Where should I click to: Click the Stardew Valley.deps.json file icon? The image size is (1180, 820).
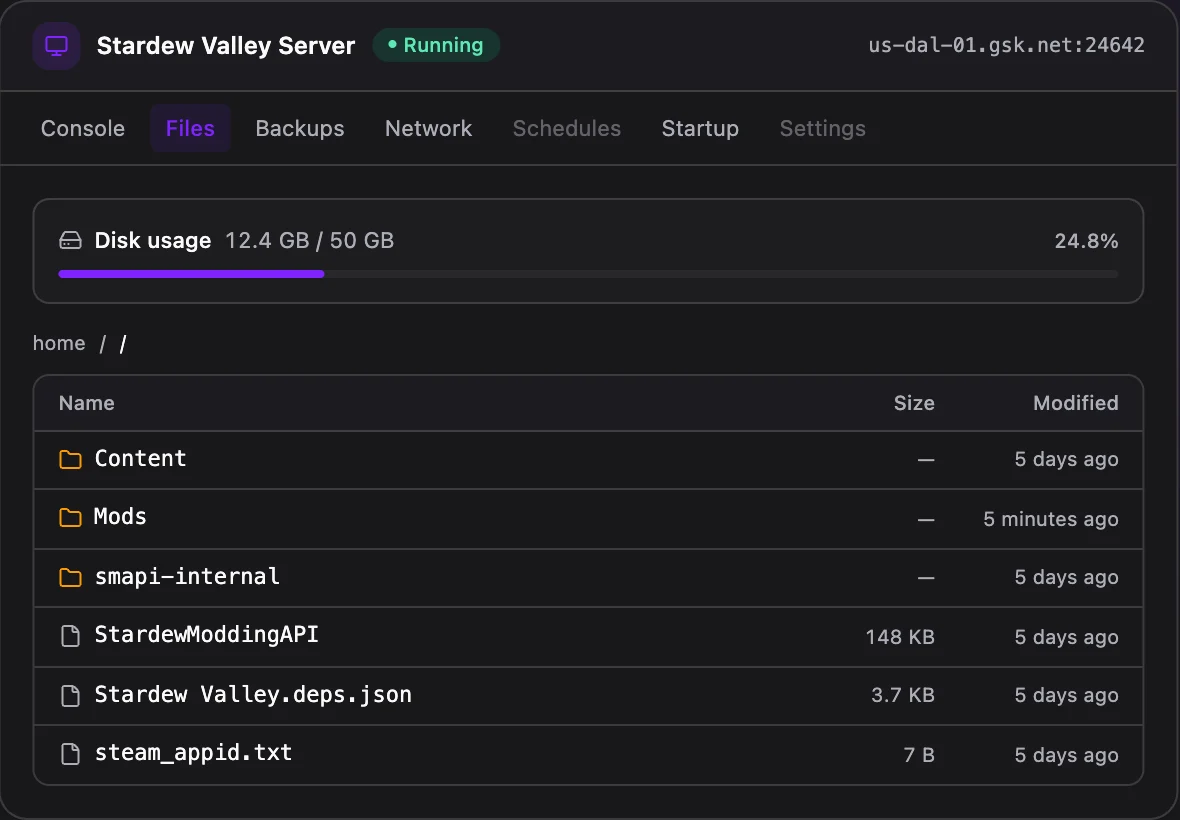tap(70, 695)
